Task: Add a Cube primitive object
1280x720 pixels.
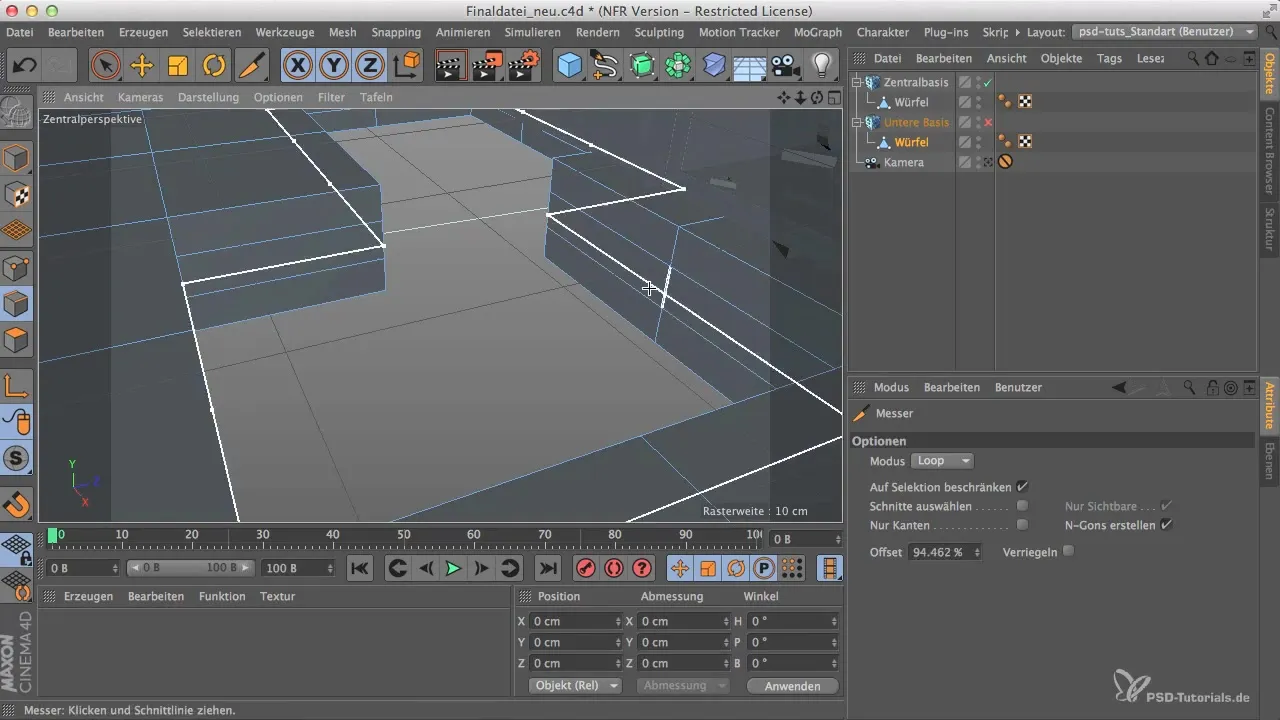Action: (569, 66)
